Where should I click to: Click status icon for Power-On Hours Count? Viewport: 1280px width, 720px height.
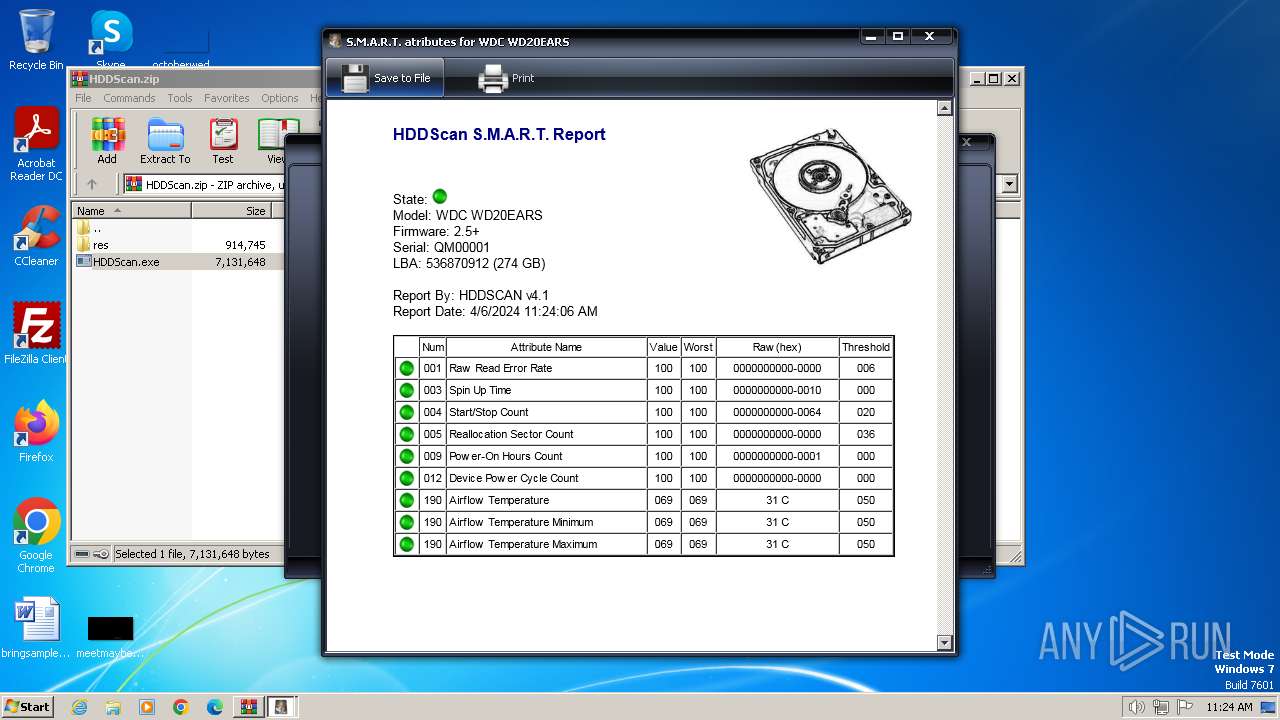[x=406, y=456]
